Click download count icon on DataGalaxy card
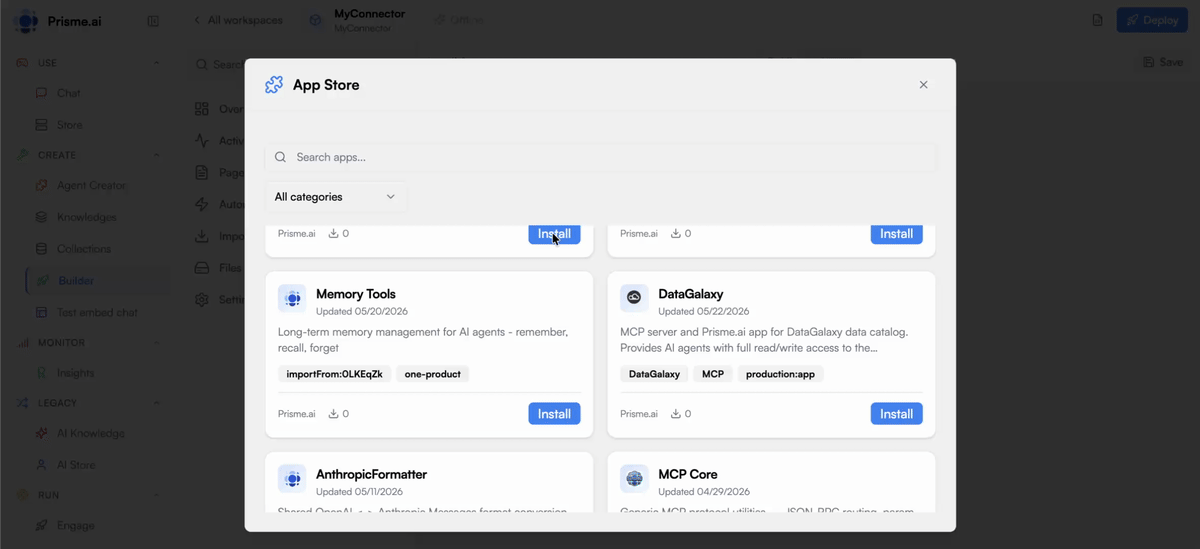Screen dimensions: 1200x549 tap(676, 413)
